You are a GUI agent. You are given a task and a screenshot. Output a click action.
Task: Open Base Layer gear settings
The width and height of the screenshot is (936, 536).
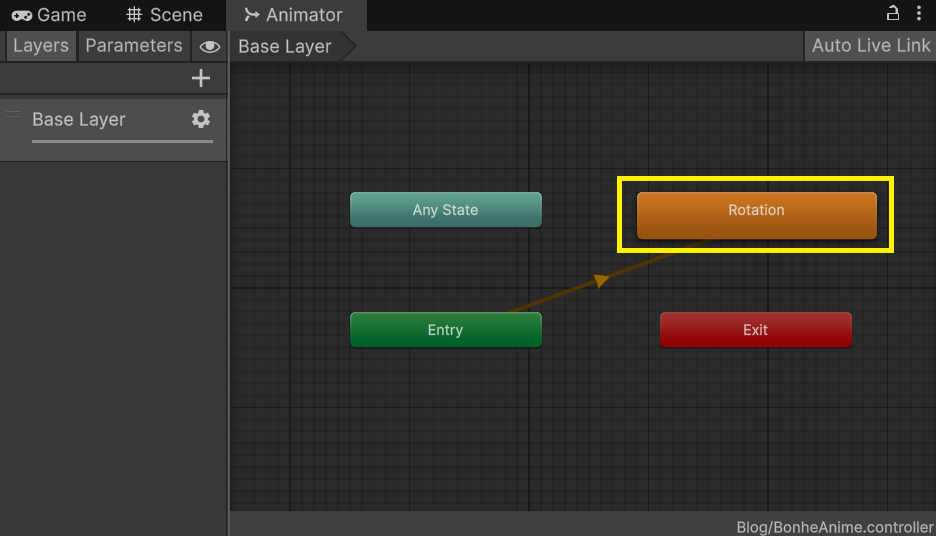[x=201, y=119]
